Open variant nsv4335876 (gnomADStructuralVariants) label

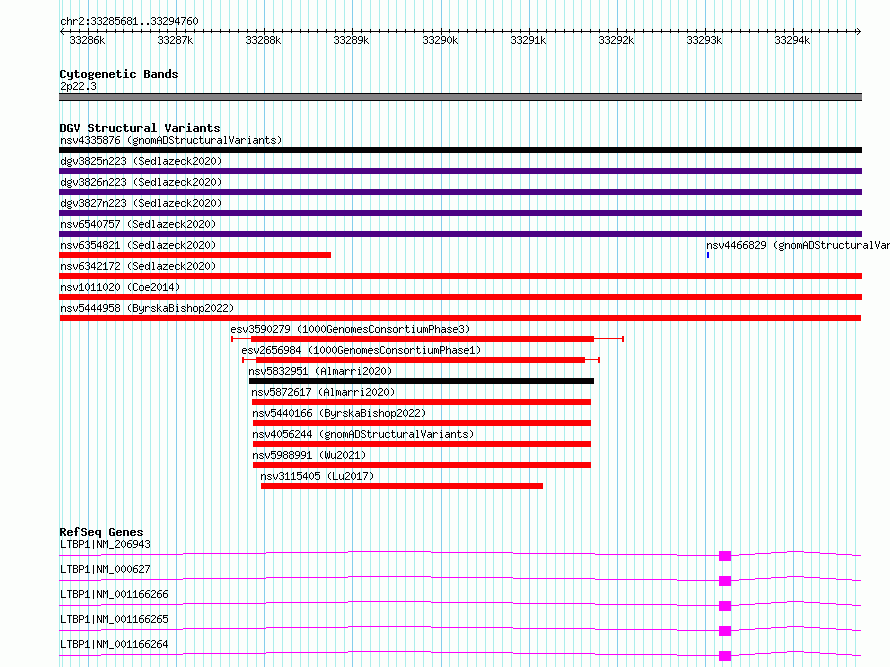(x=171, y=140)
